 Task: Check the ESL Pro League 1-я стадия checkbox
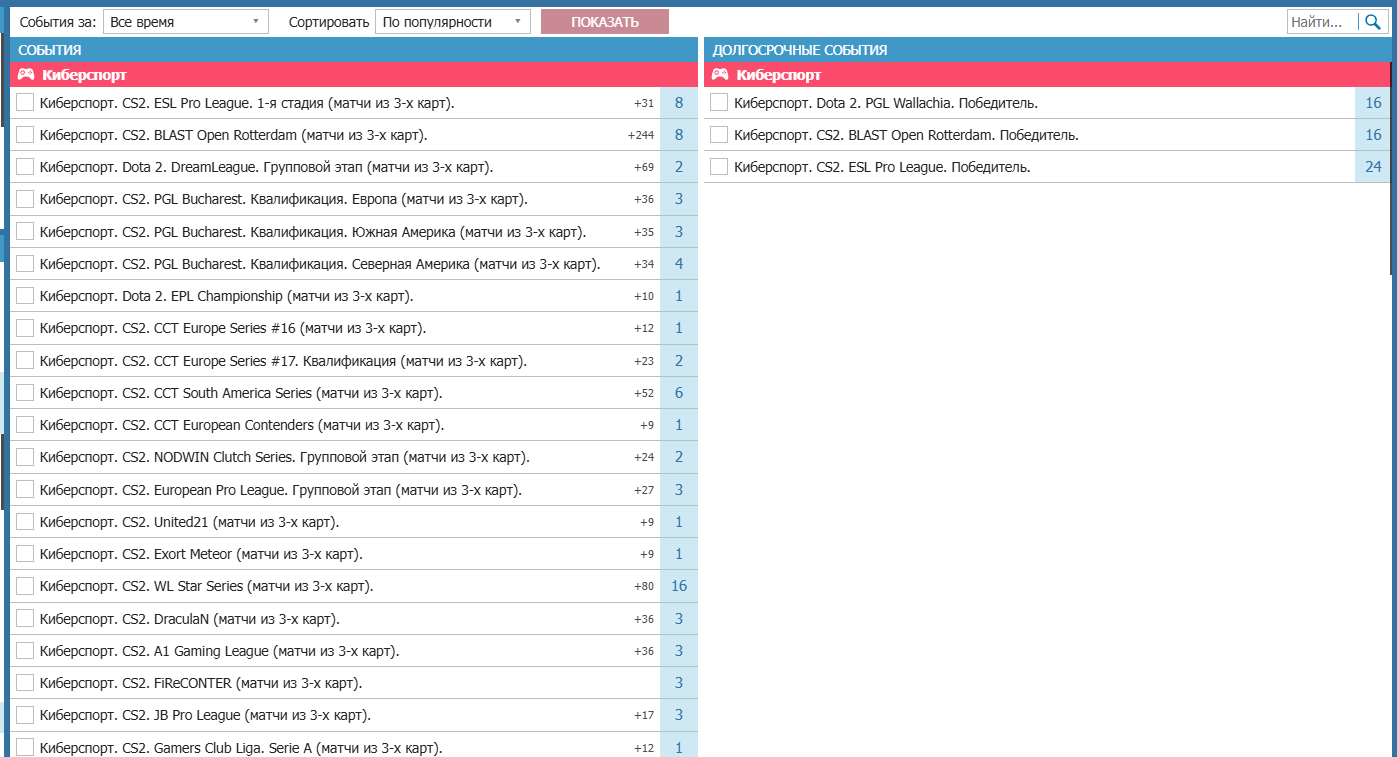coord(25,103)
